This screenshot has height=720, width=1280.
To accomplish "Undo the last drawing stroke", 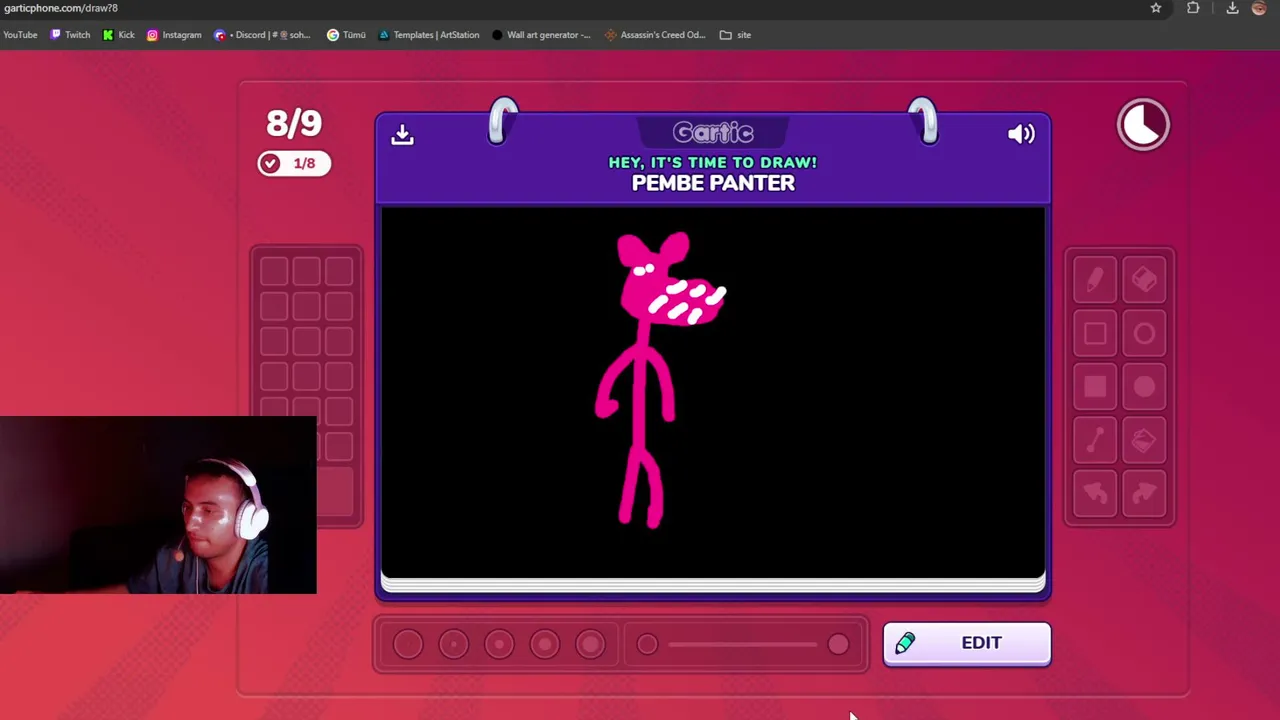I will [1095, 493].
